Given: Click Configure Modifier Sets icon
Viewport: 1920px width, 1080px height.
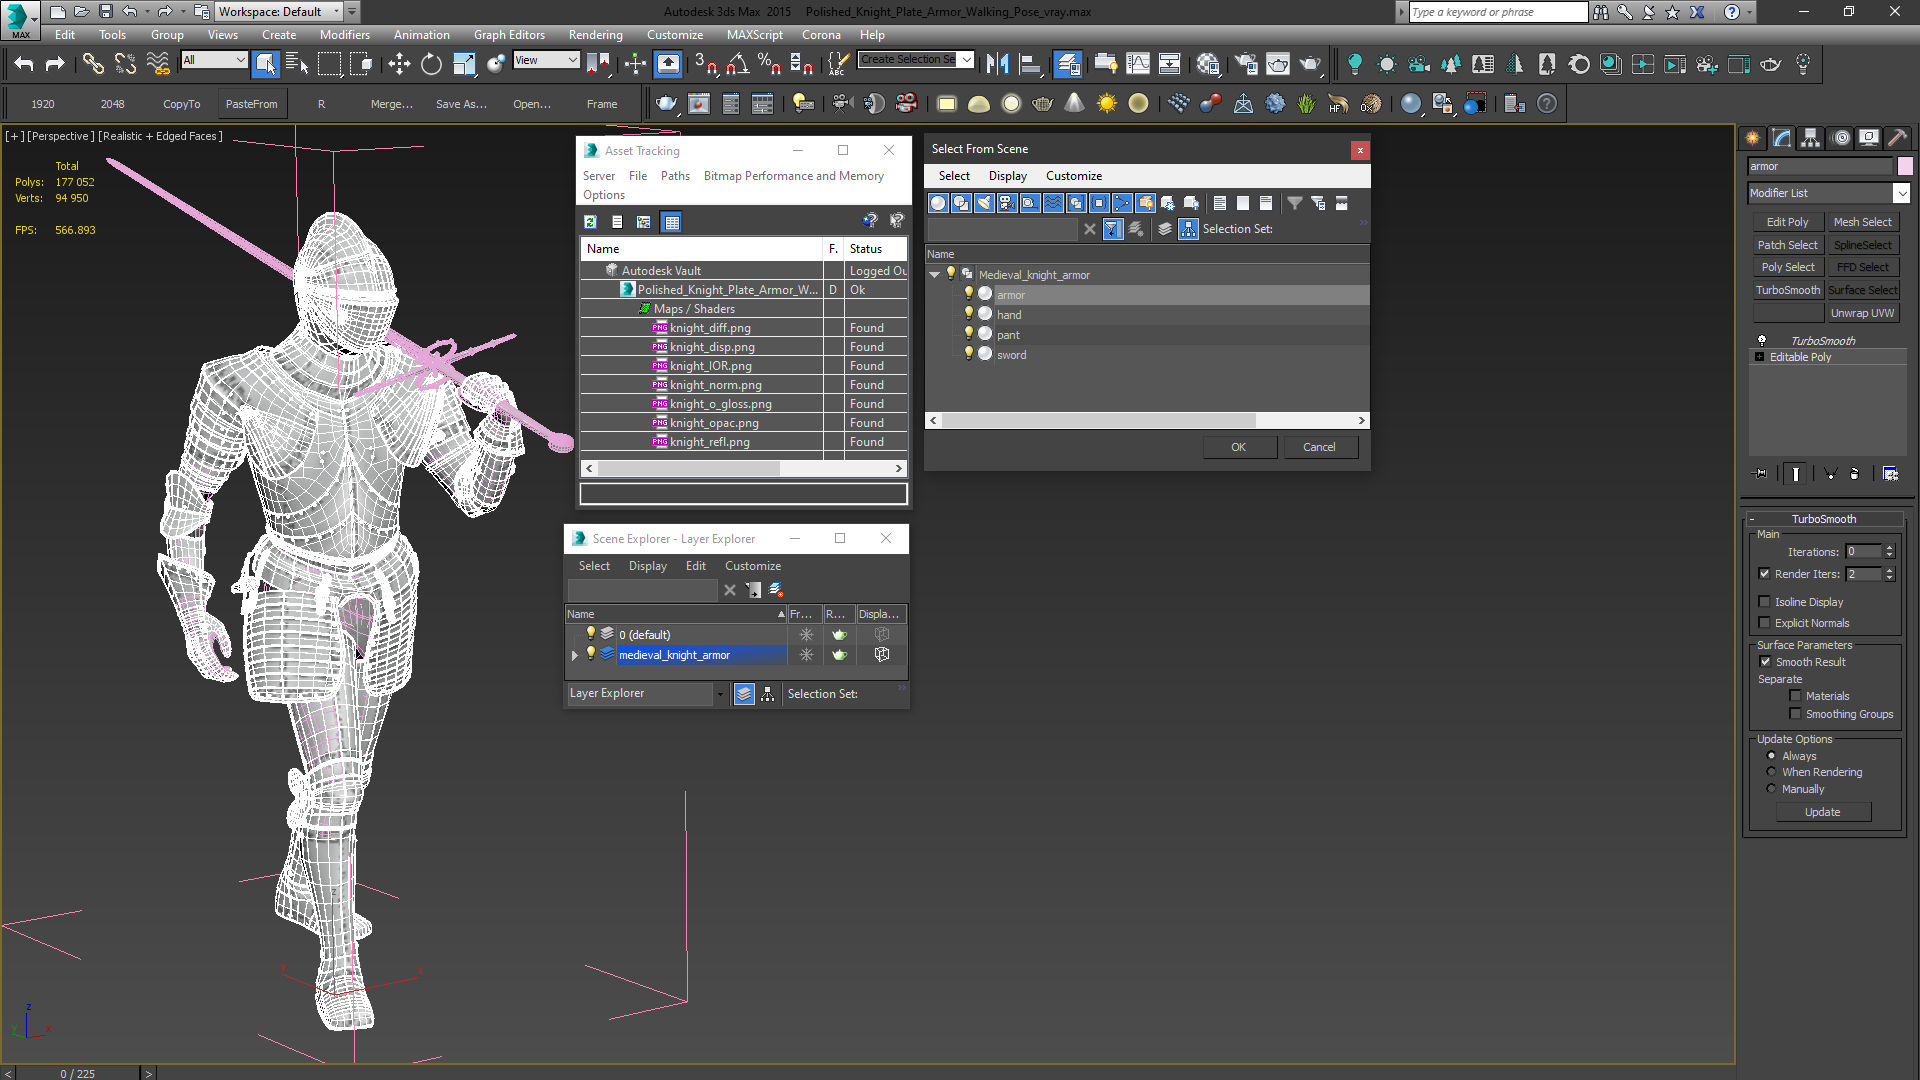Looking at the screenshot, I should pos(1890,474).
